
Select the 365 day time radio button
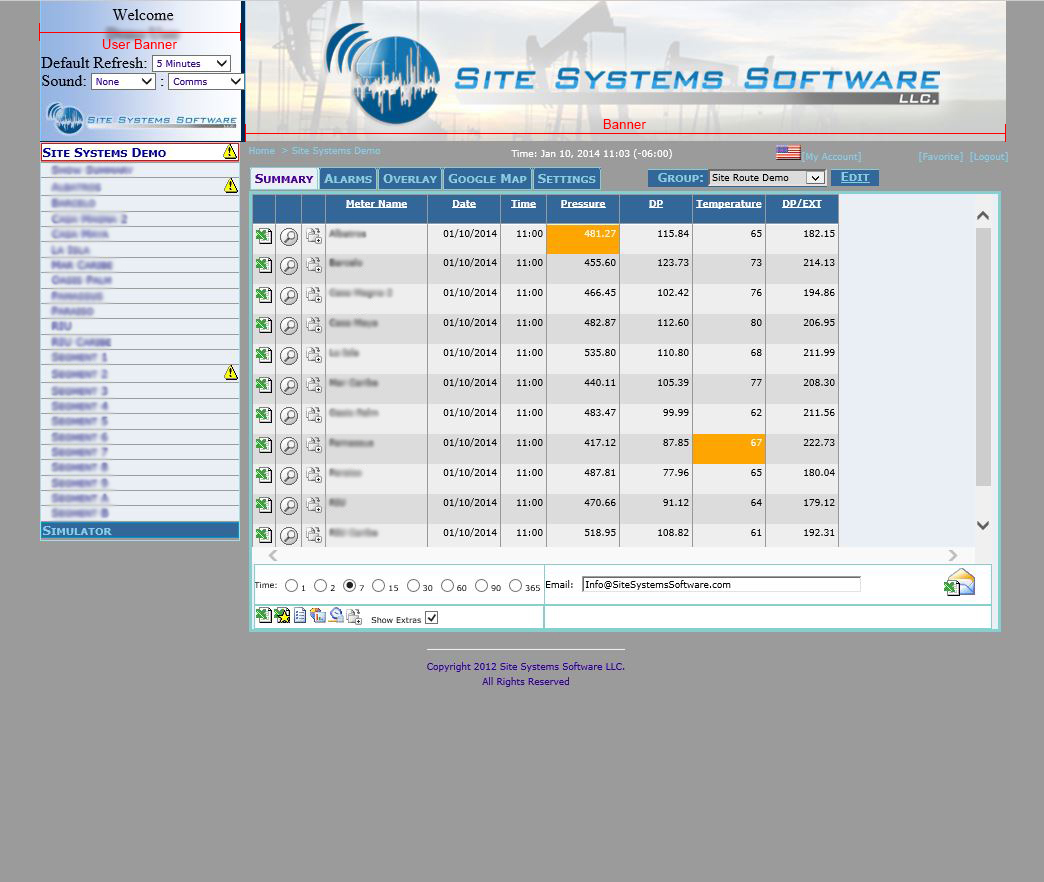tap(515, 586)
